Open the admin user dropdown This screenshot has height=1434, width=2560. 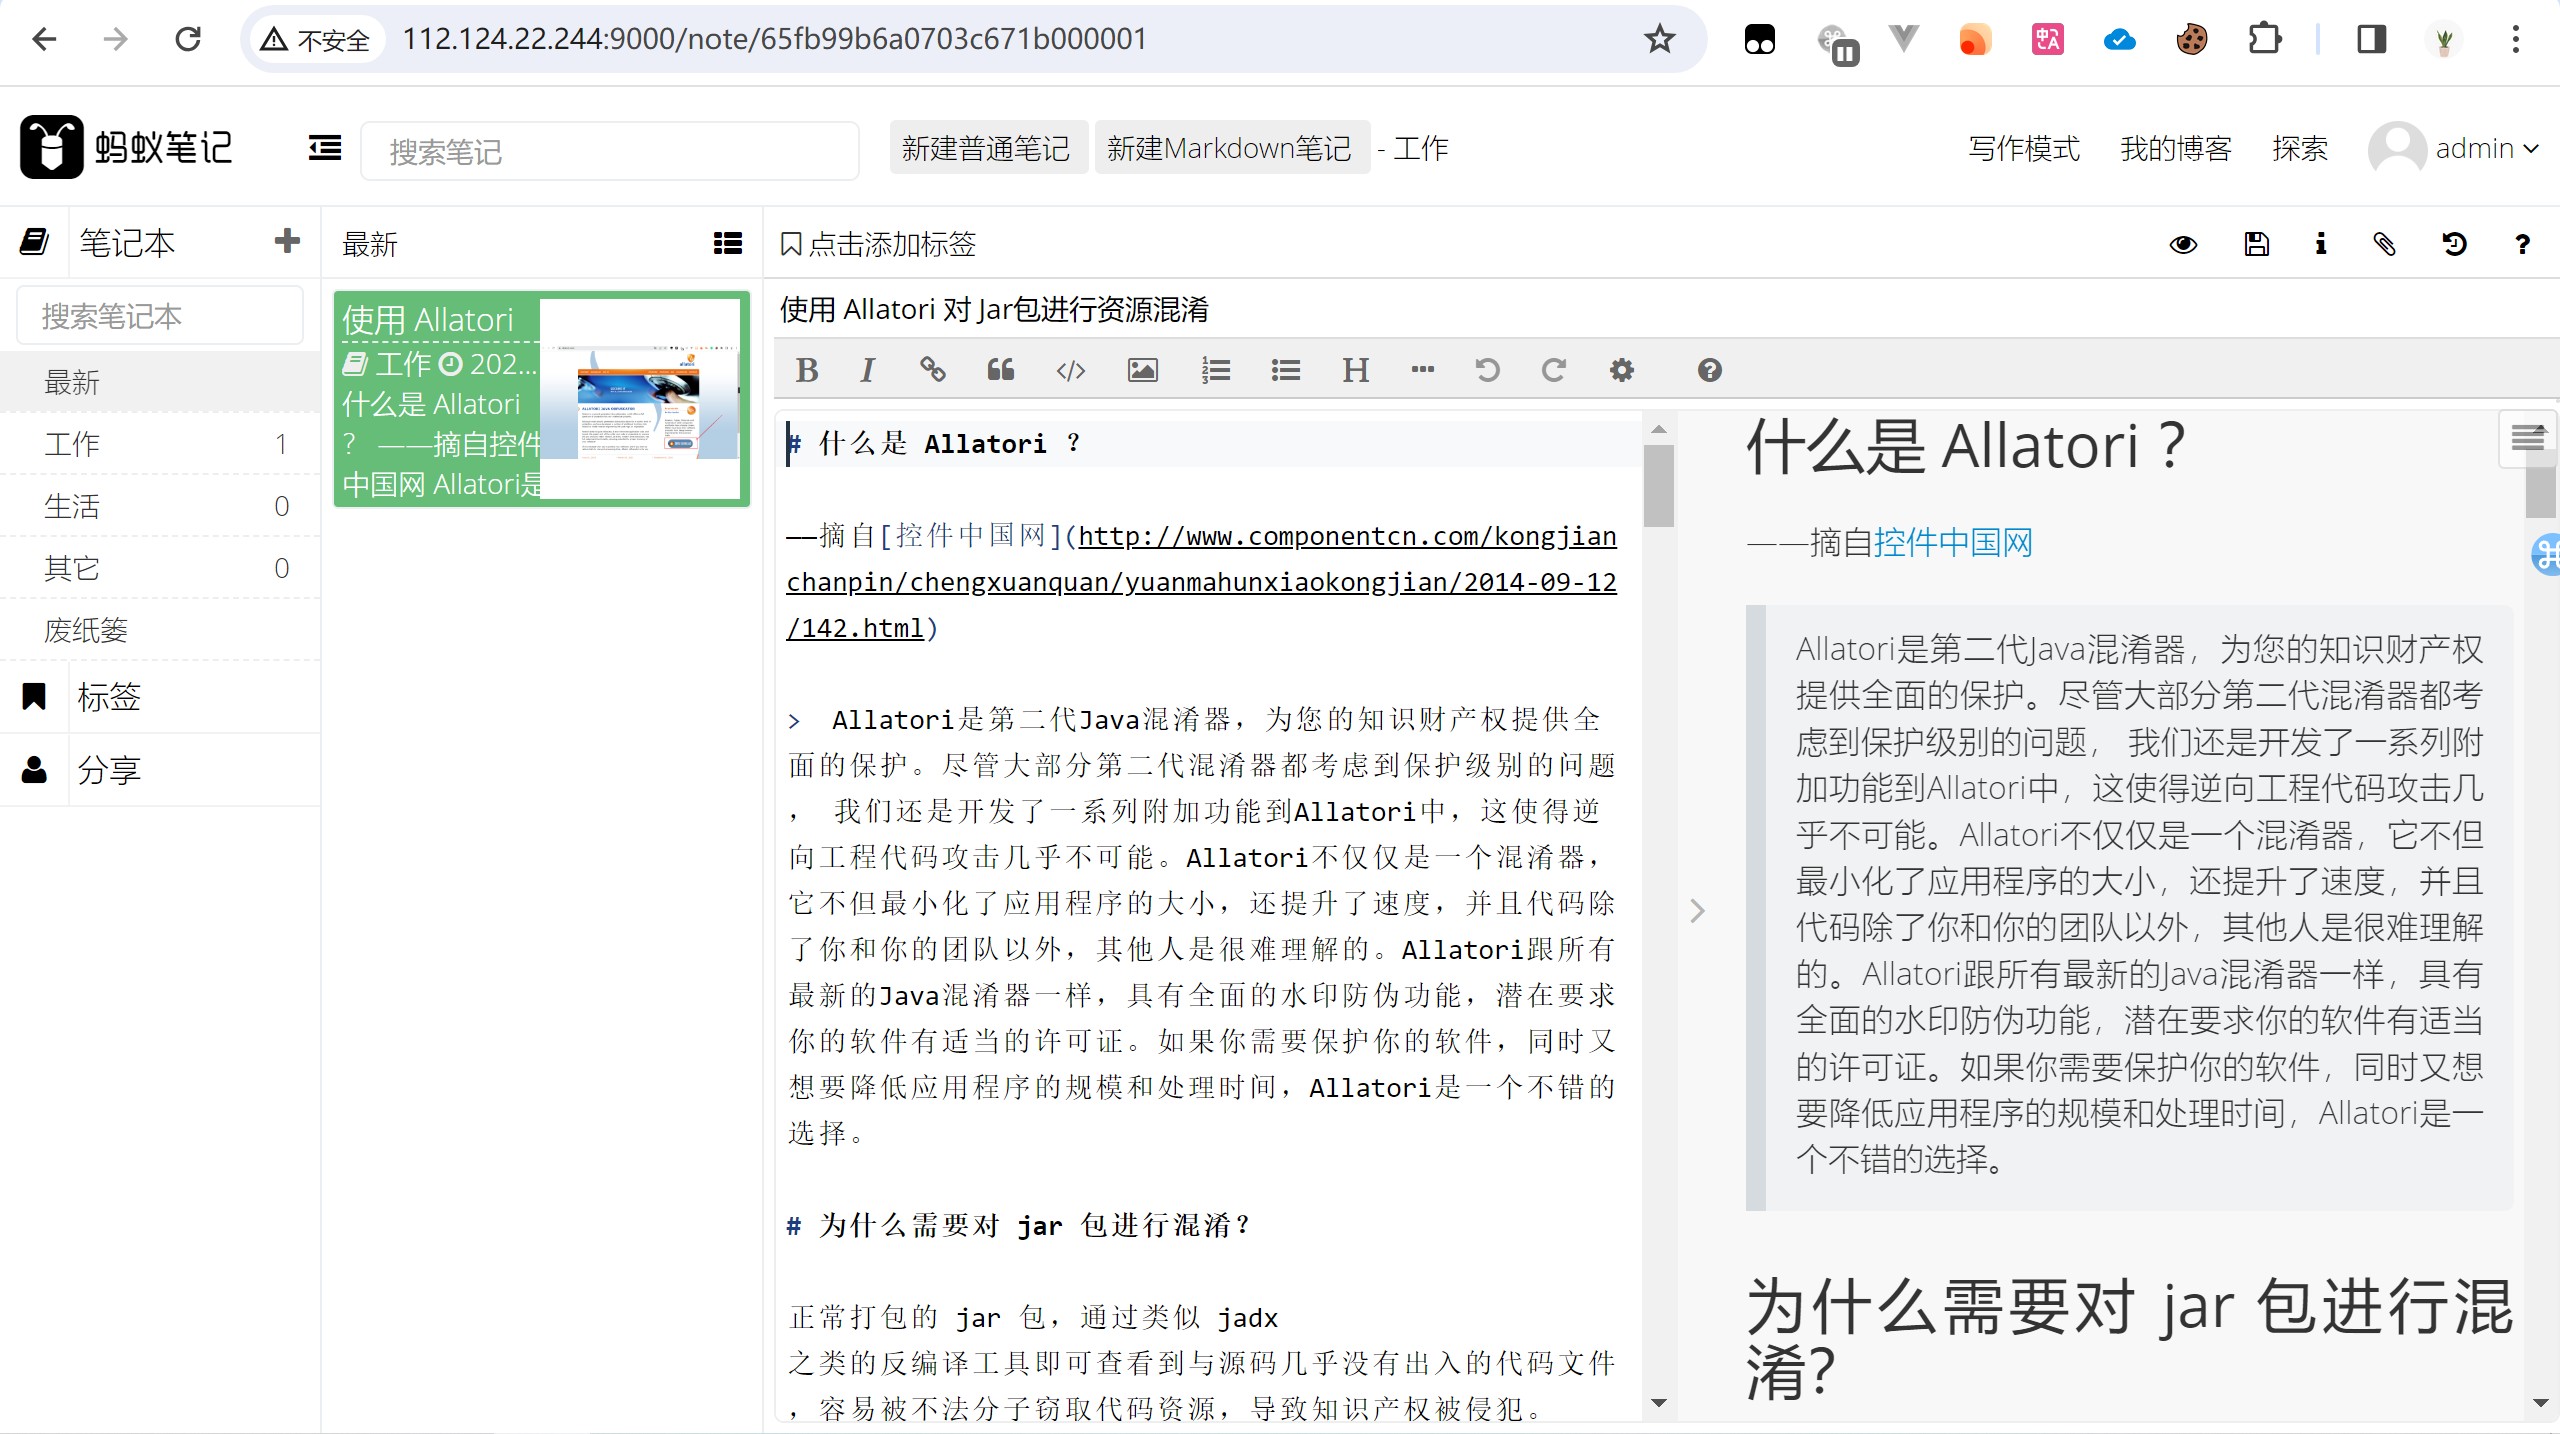coord(2453,149)
